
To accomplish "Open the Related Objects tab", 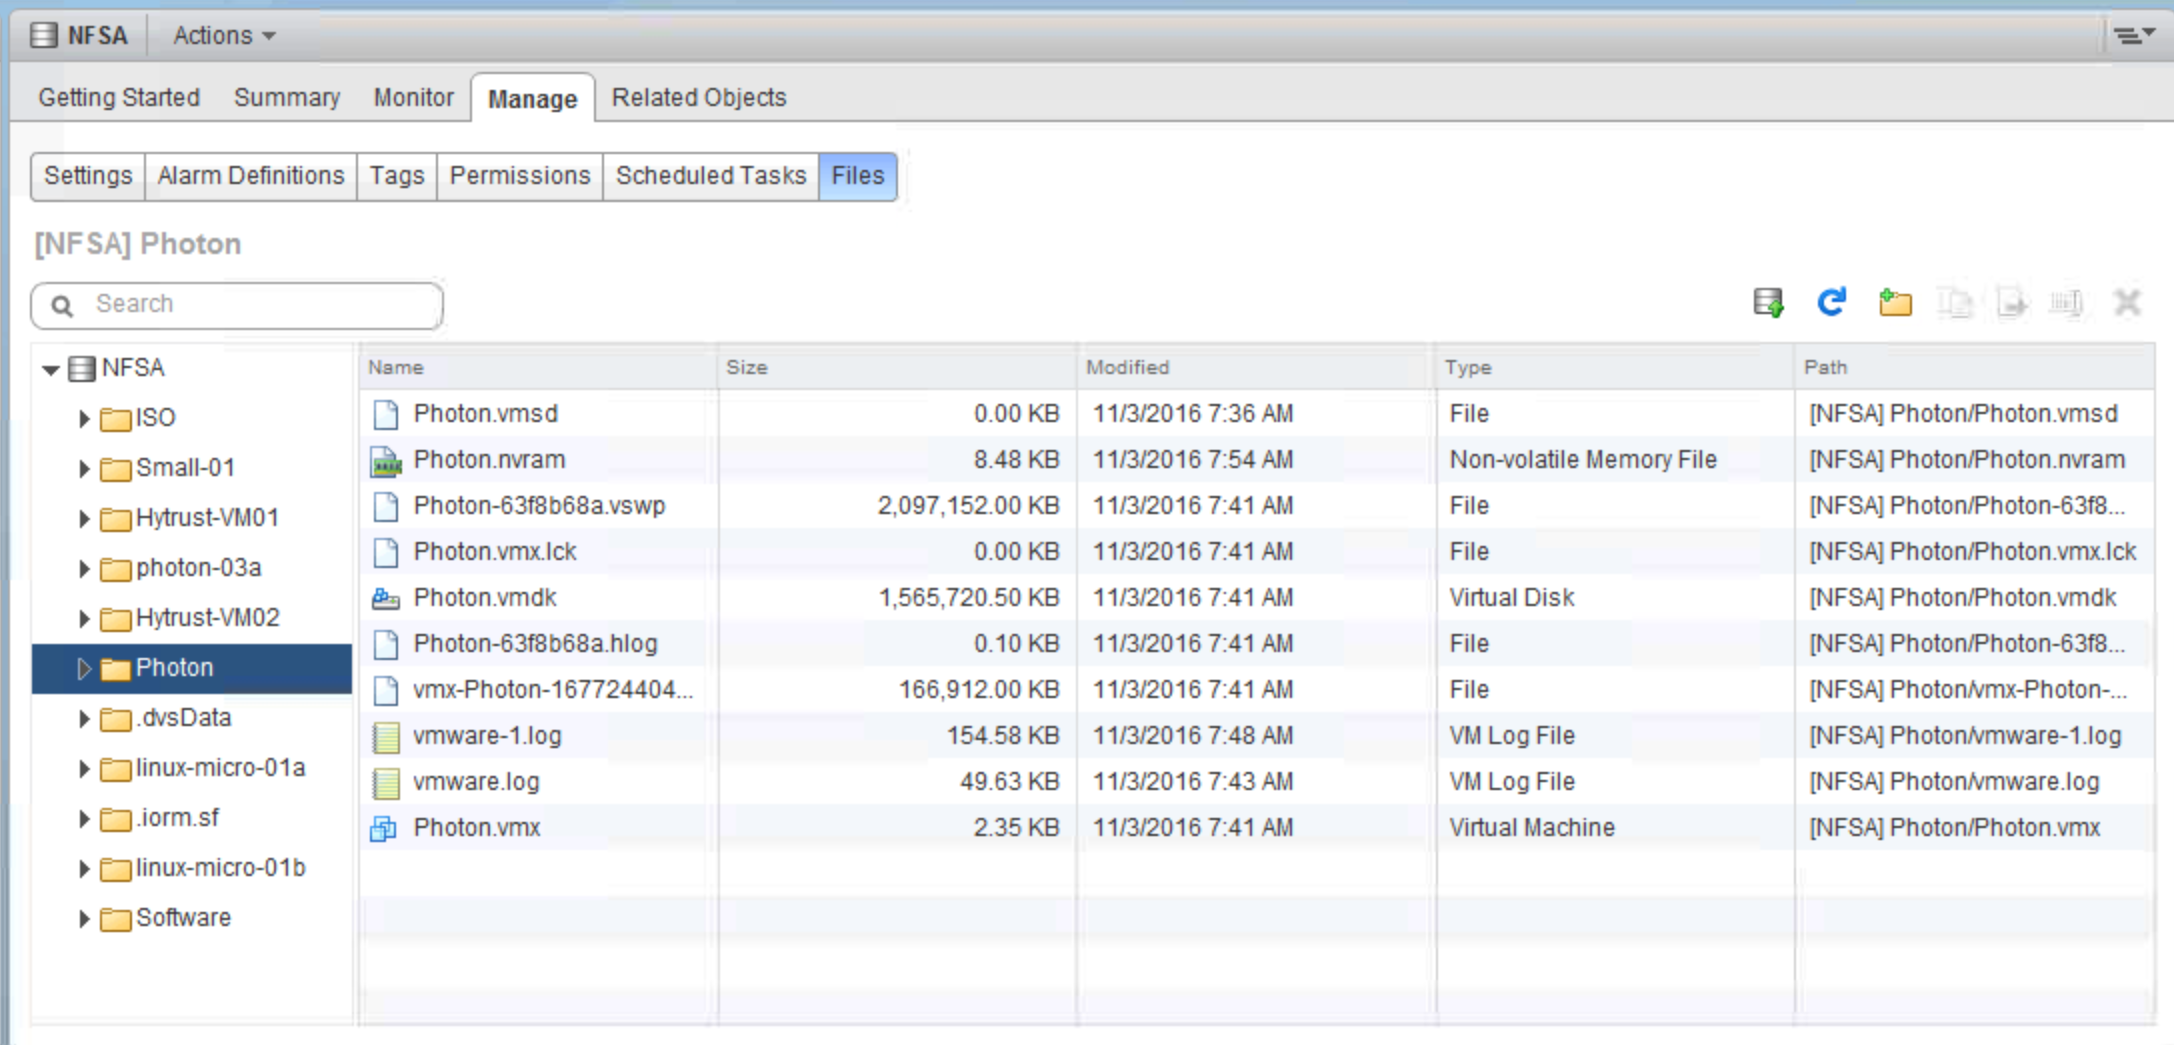I will coord(698,98).
